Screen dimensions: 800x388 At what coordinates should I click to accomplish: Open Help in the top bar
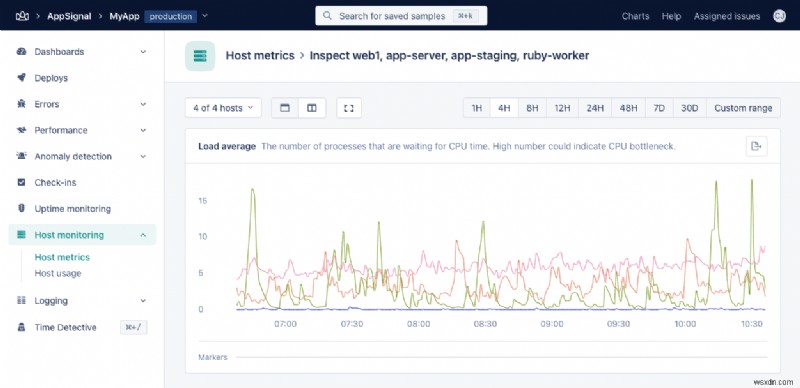pyautogui.click(x=671, y=16)
